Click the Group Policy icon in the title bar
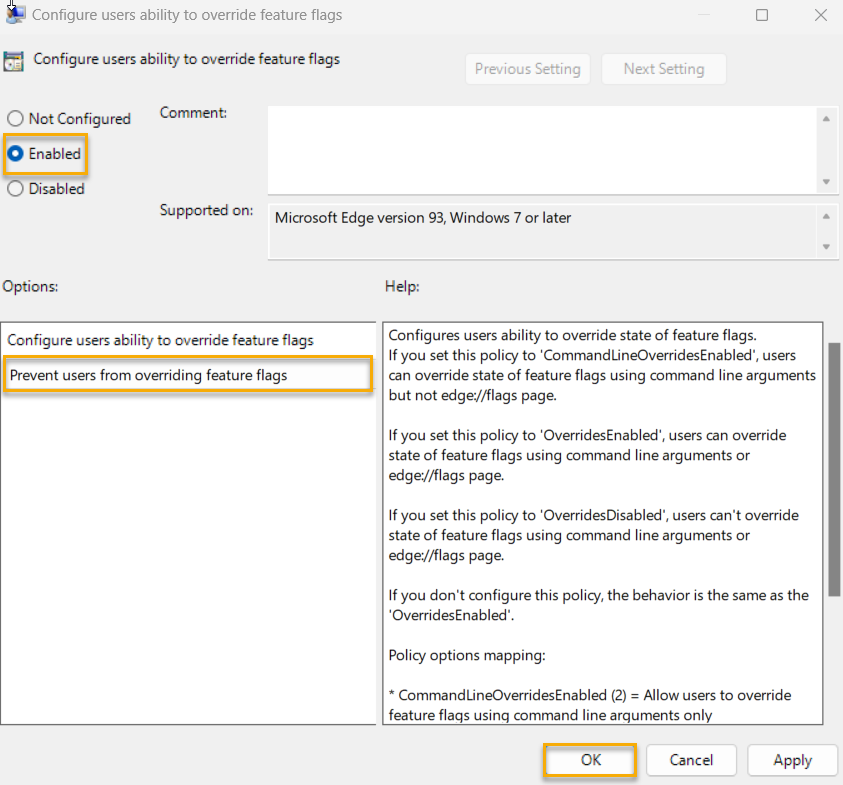Image resolution: width=843 pixels, height=785 pixels. coord(14,15)
